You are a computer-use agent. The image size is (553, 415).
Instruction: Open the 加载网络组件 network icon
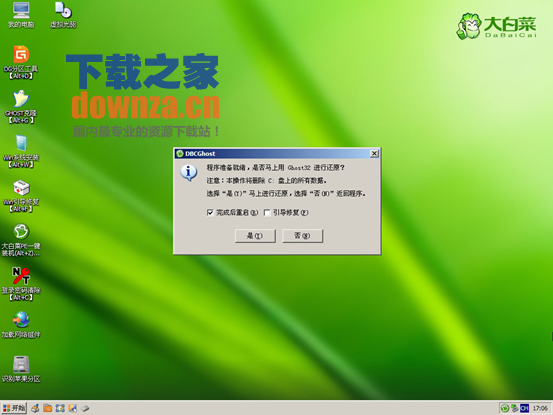[21, 325]
